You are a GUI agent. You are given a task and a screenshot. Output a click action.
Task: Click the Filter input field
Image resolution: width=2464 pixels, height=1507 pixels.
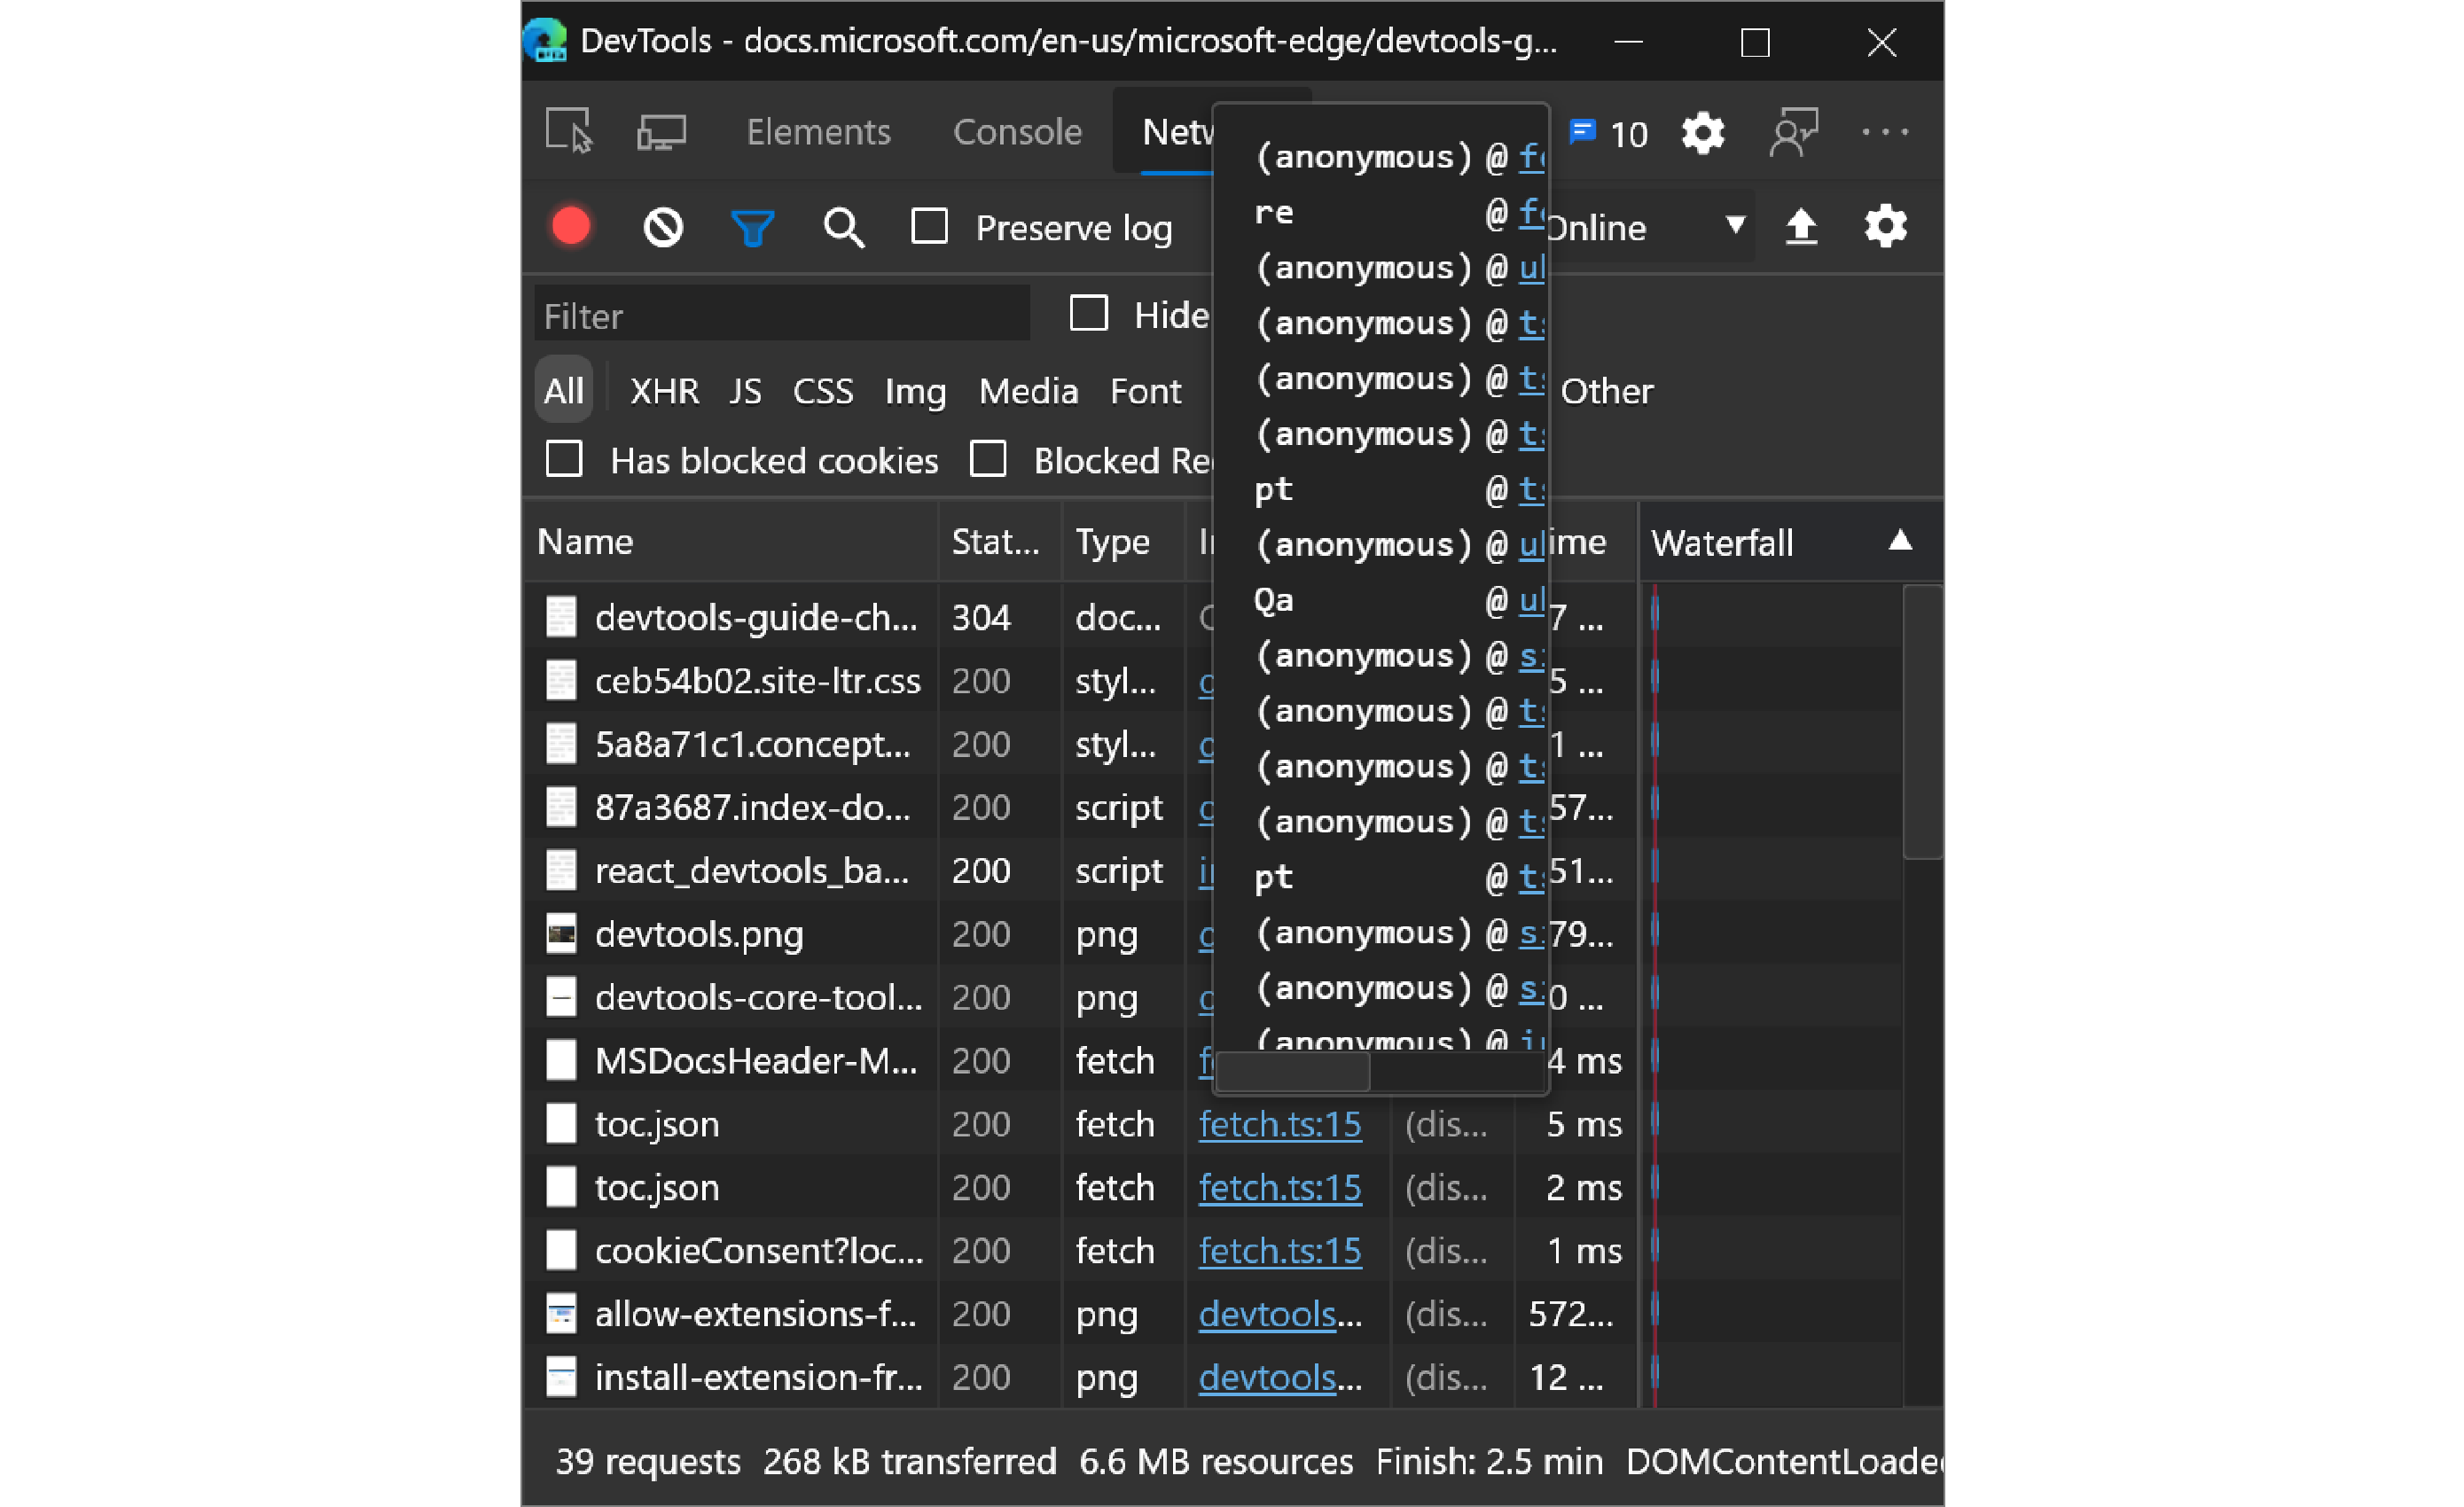tap(785, 316)
